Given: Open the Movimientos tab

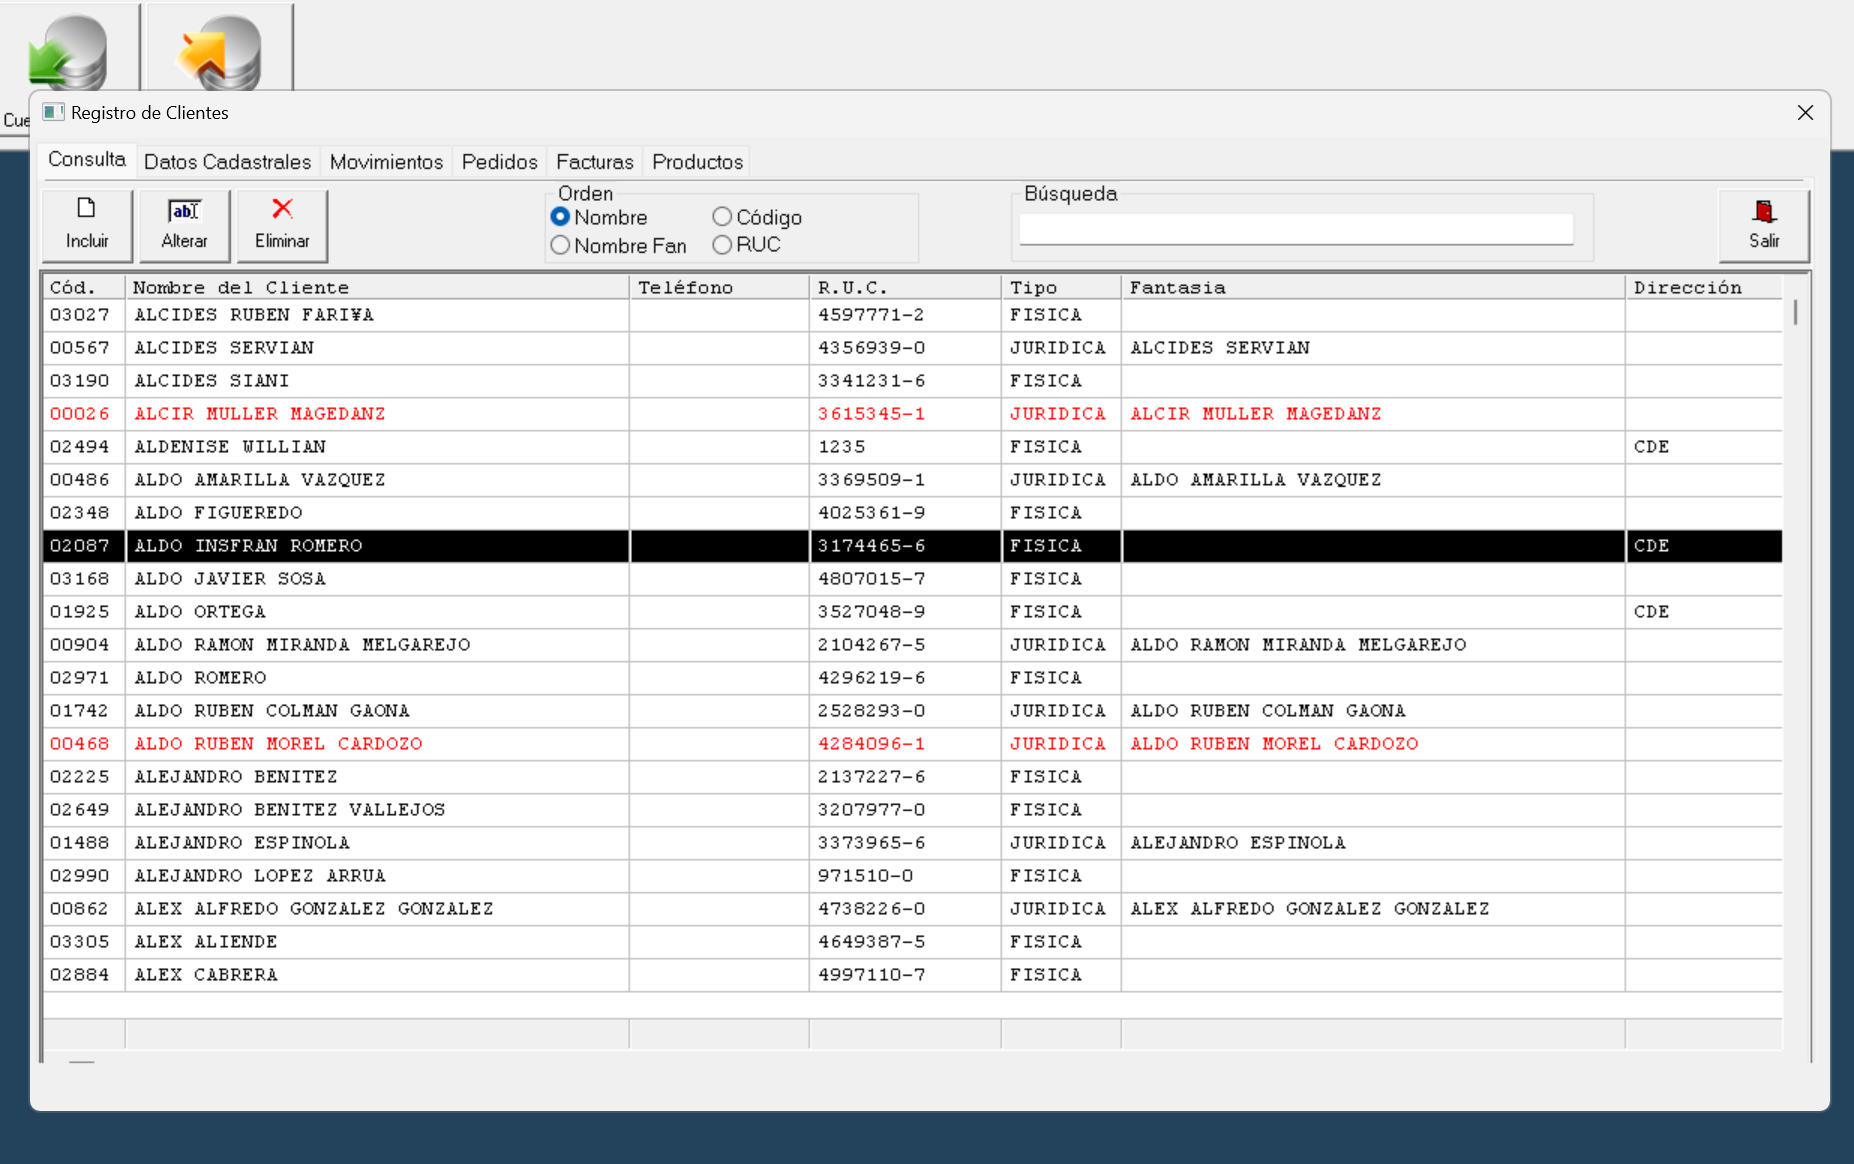Looking at the screenshot, I should pyautogui.click(x=386, y=162).
